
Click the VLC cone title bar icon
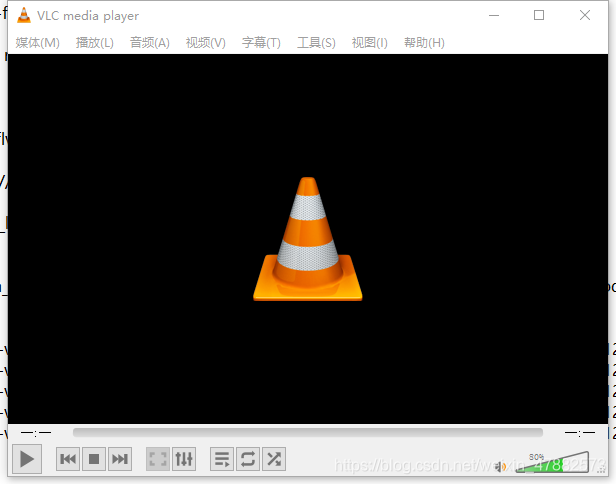(24, 15)
